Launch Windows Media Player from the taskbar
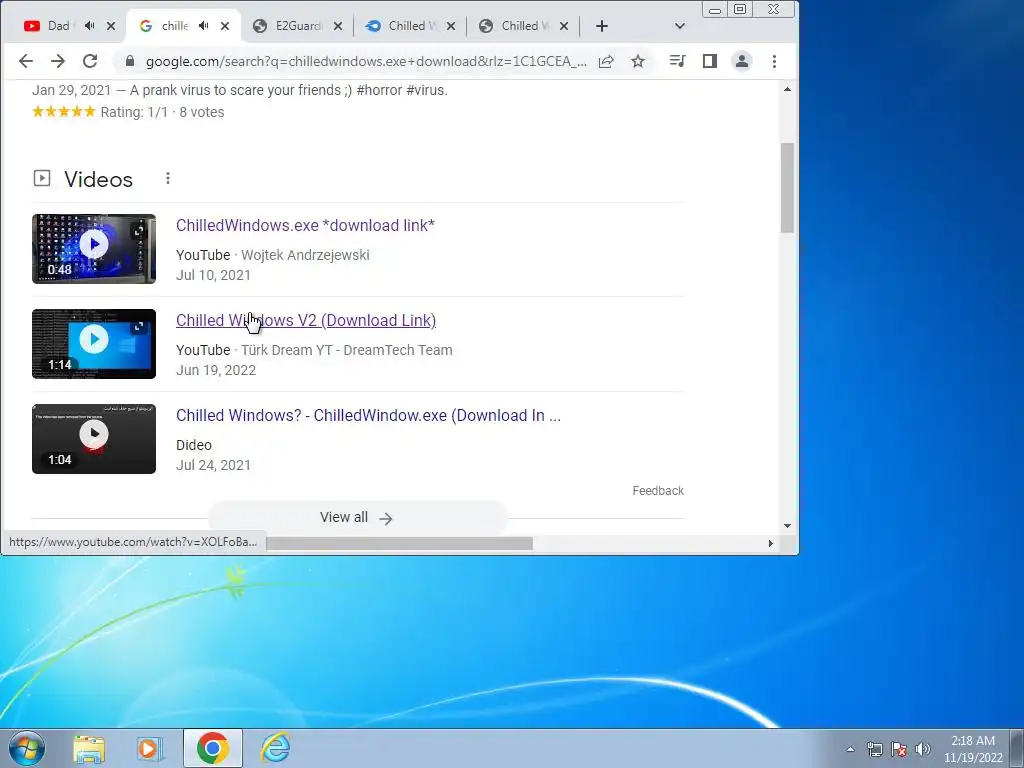The image size is (1024, 768). point(150,748)
